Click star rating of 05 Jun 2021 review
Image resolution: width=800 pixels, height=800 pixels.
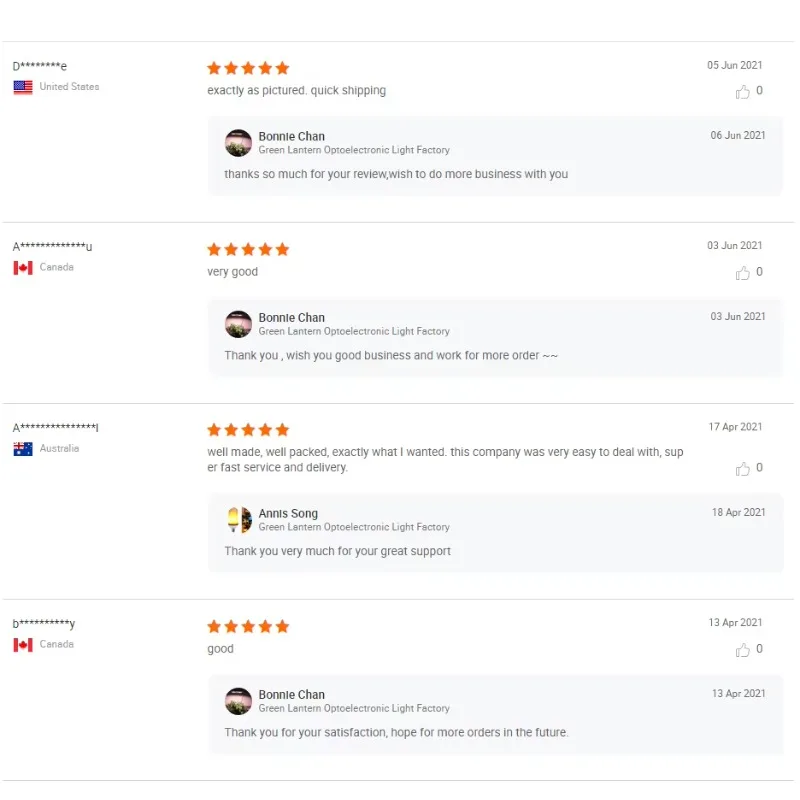(248, 68)
